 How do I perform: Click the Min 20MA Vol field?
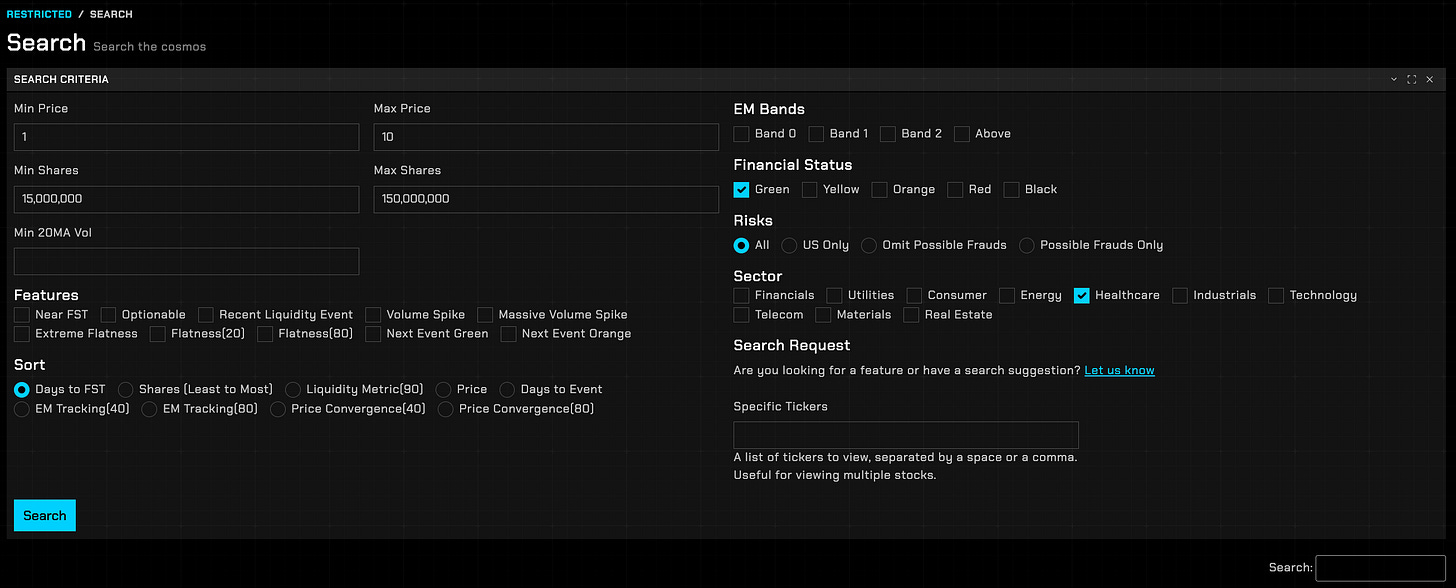tap(186, 261)
